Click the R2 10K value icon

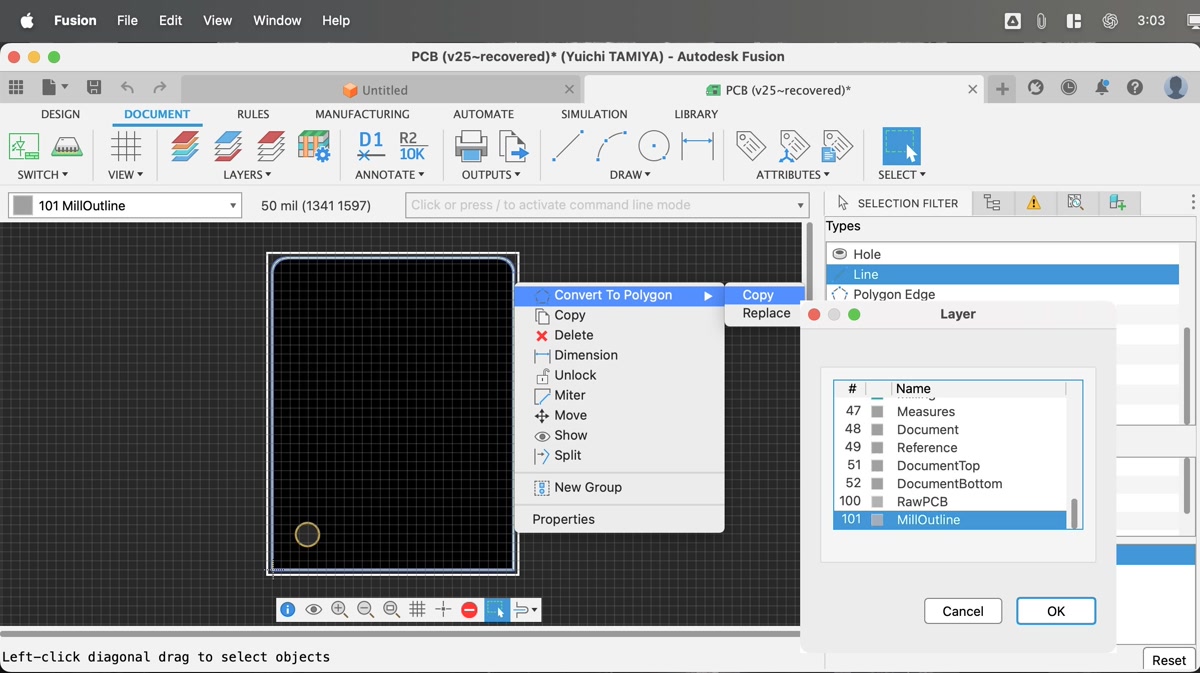click(x=412, y=147)
